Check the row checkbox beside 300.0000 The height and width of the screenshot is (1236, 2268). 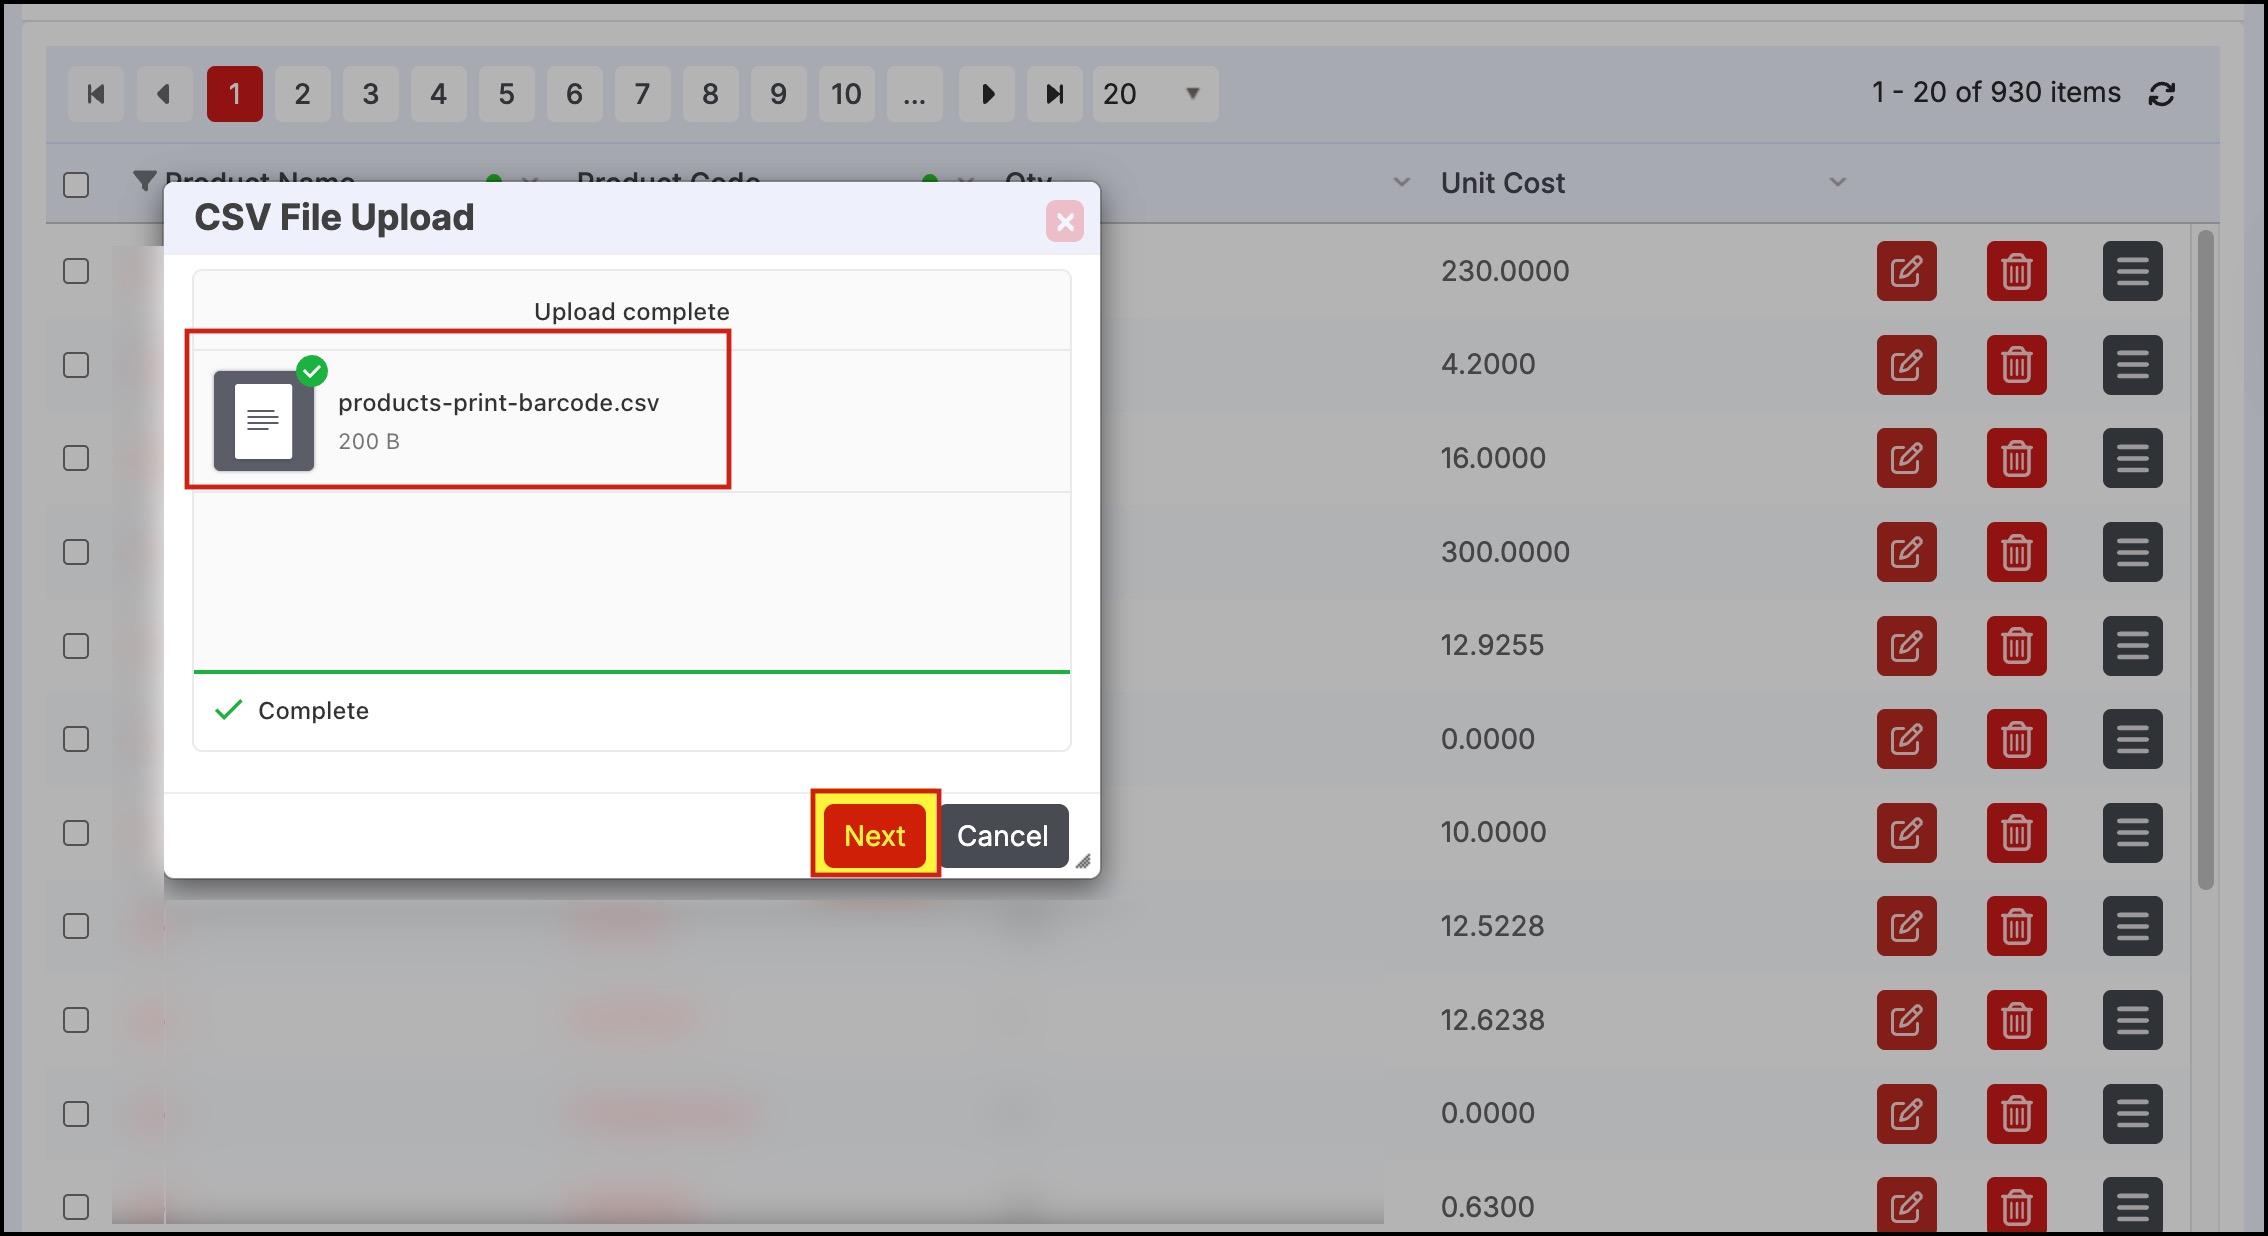pyautogui.click(x=76, y=552)
